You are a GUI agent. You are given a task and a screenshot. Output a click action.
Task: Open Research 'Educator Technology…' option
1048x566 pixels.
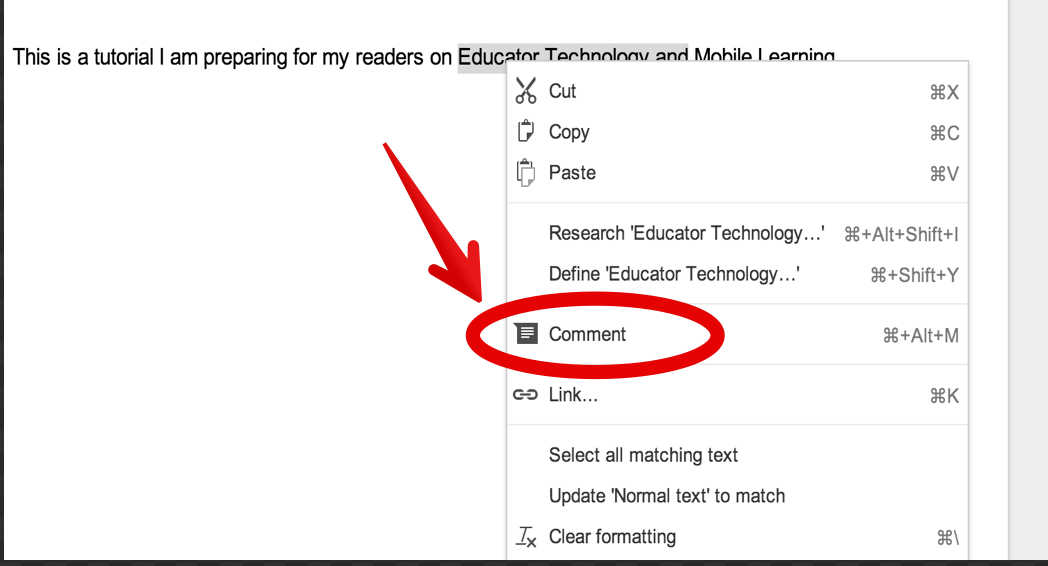pos(737,233)
